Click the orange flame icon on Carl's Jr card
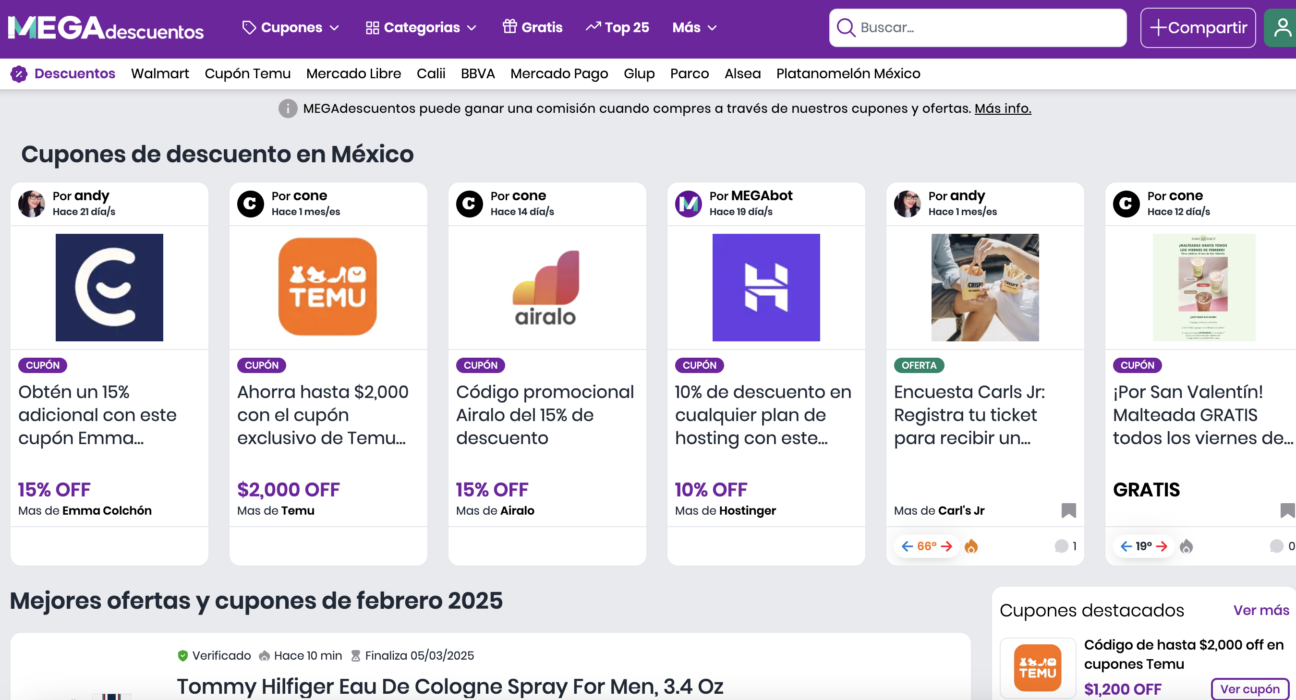Screen dimensions: 1296x700 click(x=971, y=546)
